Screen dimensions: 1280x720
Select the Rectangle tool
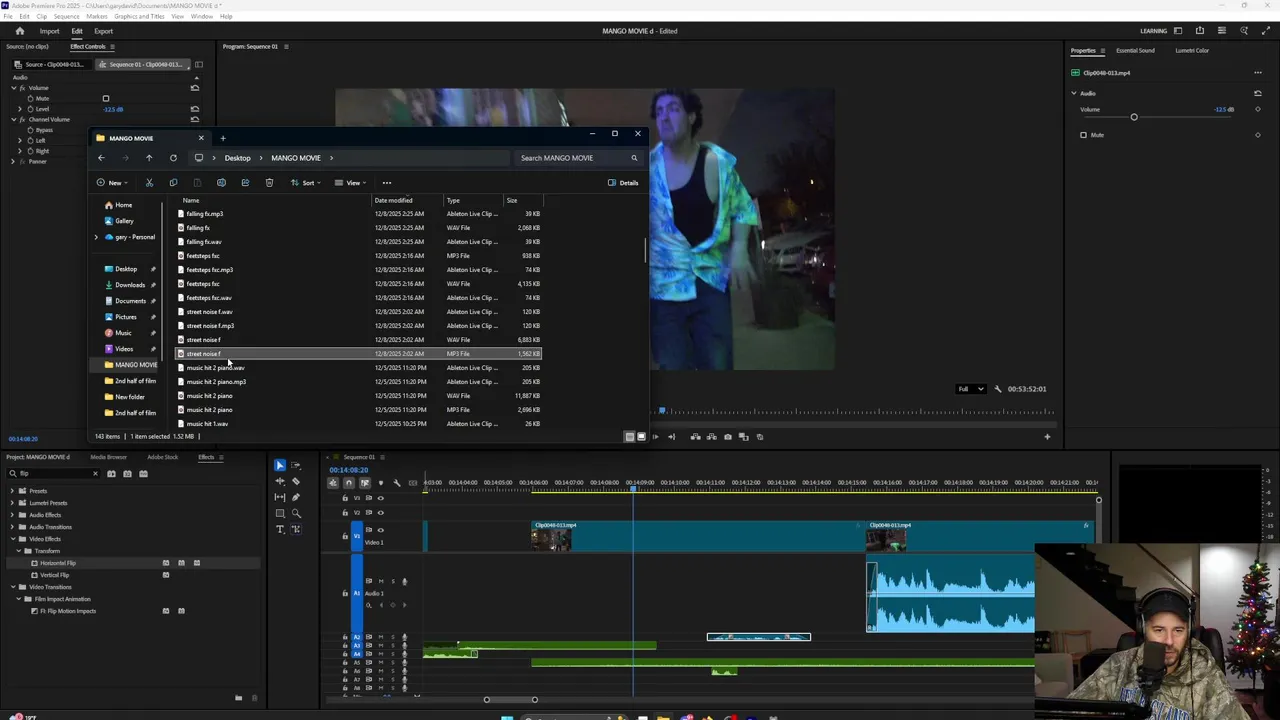coord(280,514)
